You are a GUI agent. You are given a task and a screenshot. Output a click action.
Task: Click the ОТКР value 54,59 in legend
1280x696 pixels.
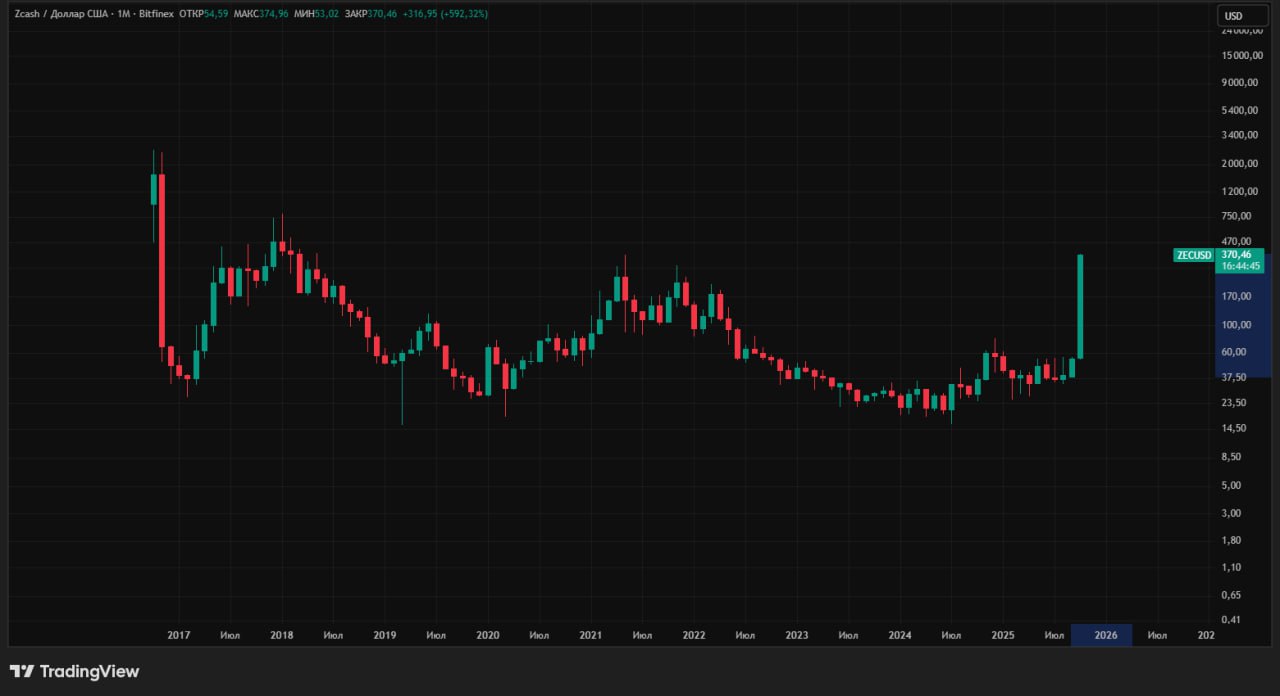(x=215, y=15)
